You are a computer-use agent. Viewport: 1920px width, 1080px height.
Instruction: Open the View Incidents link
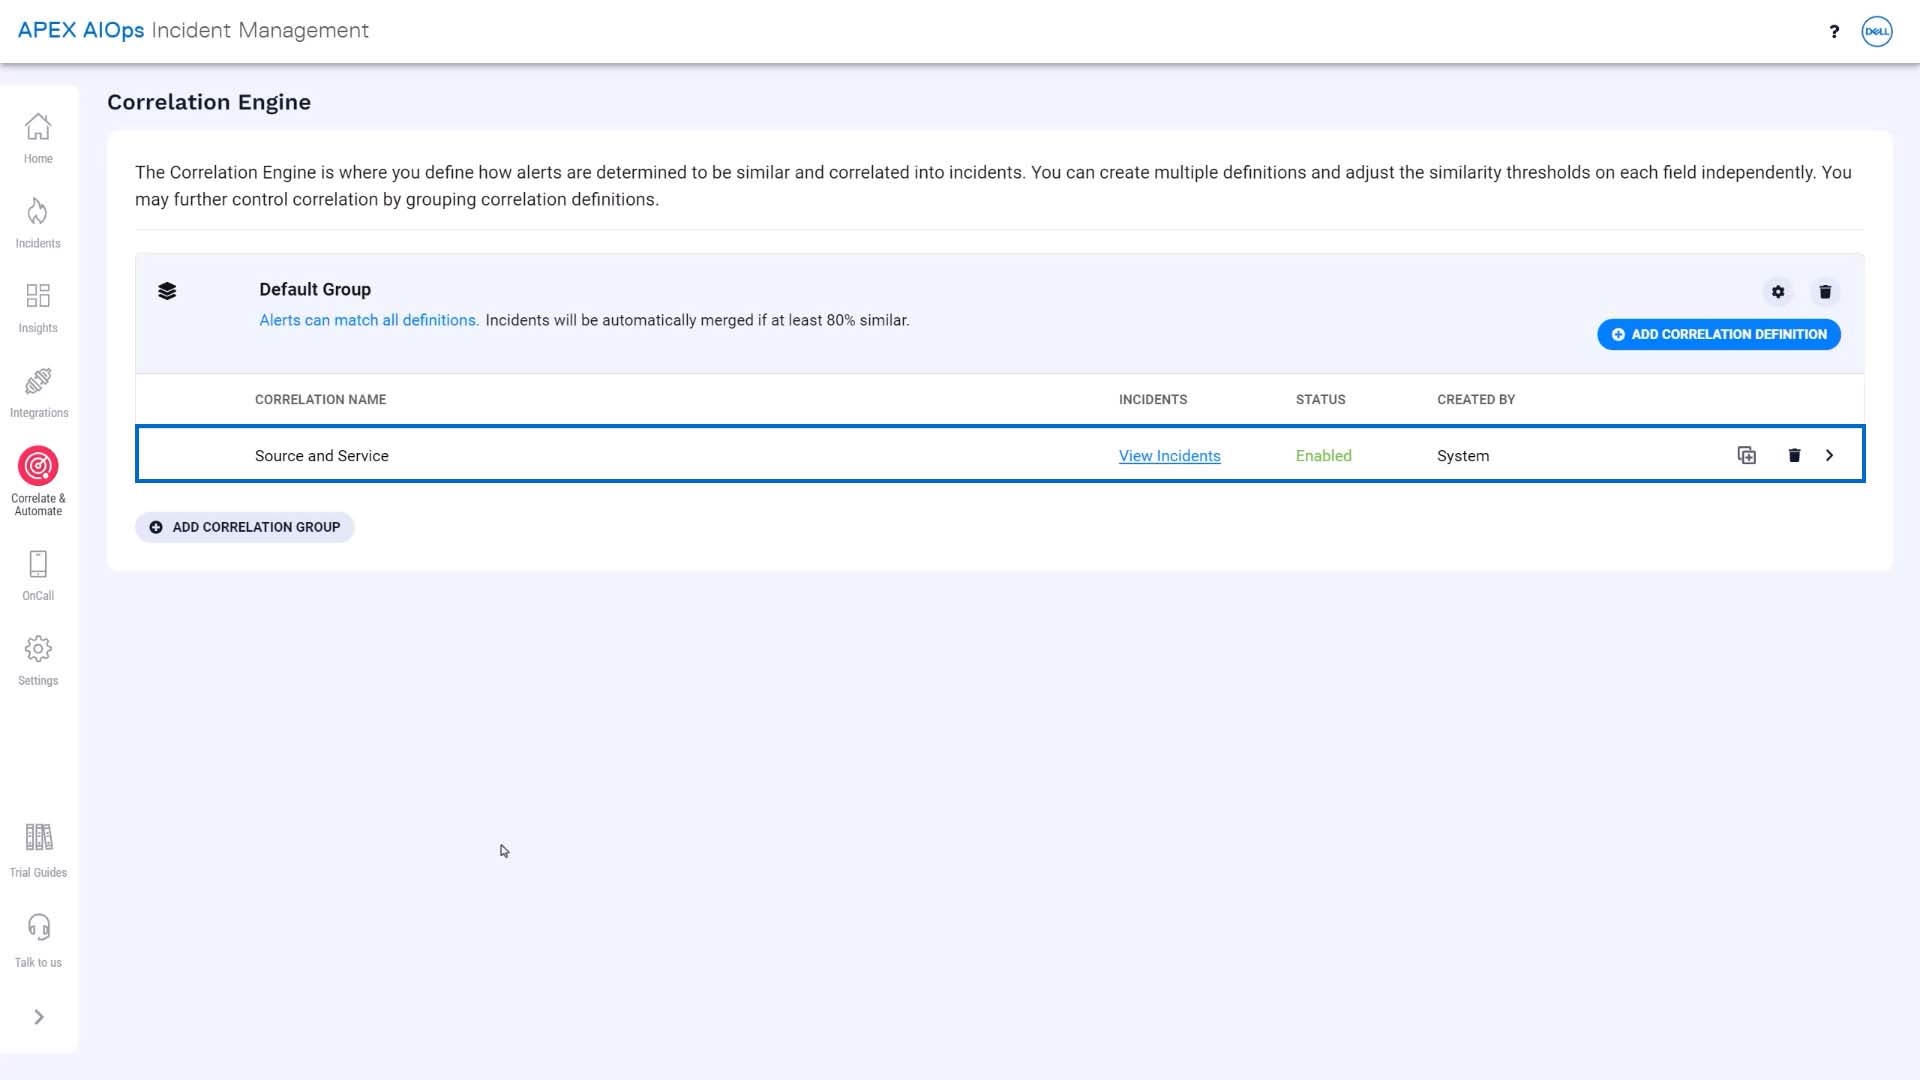(1170, 456)
